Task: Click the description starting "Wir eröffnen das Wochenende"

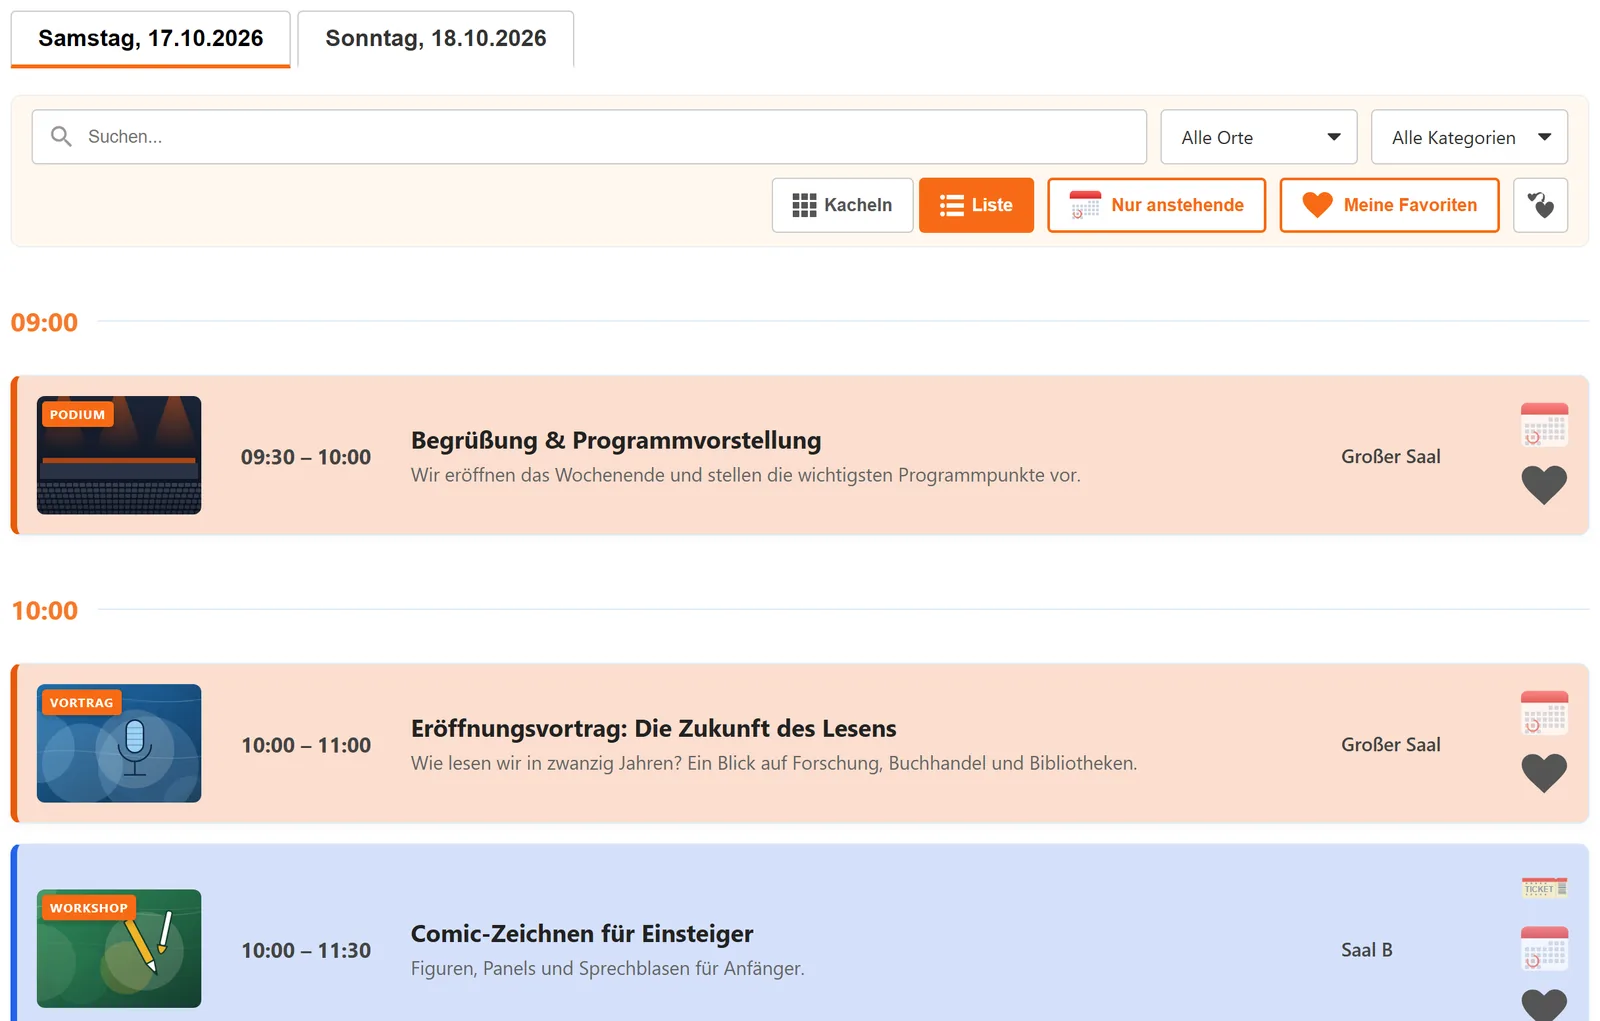Action: click(746, 475)
